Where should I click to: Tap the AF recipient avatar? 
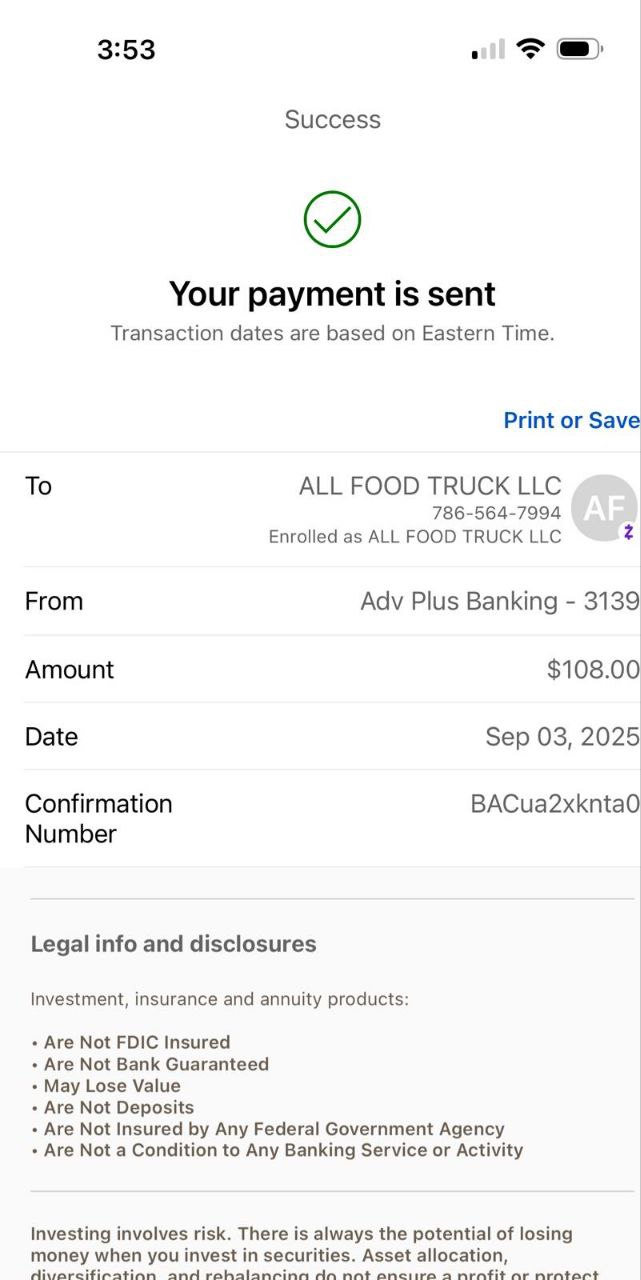coord(603,508)
